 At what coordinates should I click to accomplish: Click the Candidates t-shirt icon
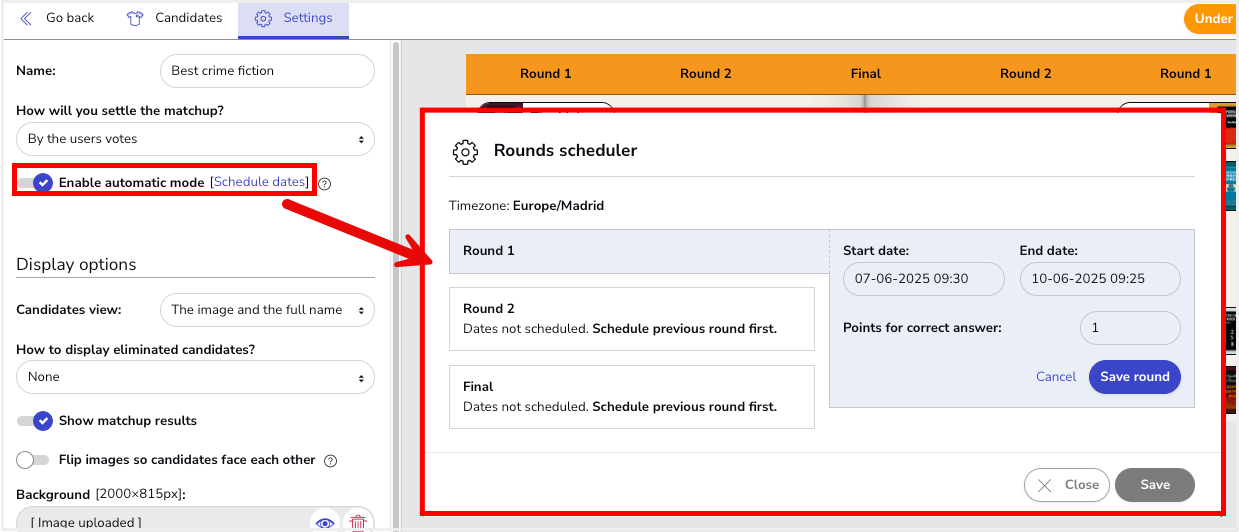tap(135, 18)
